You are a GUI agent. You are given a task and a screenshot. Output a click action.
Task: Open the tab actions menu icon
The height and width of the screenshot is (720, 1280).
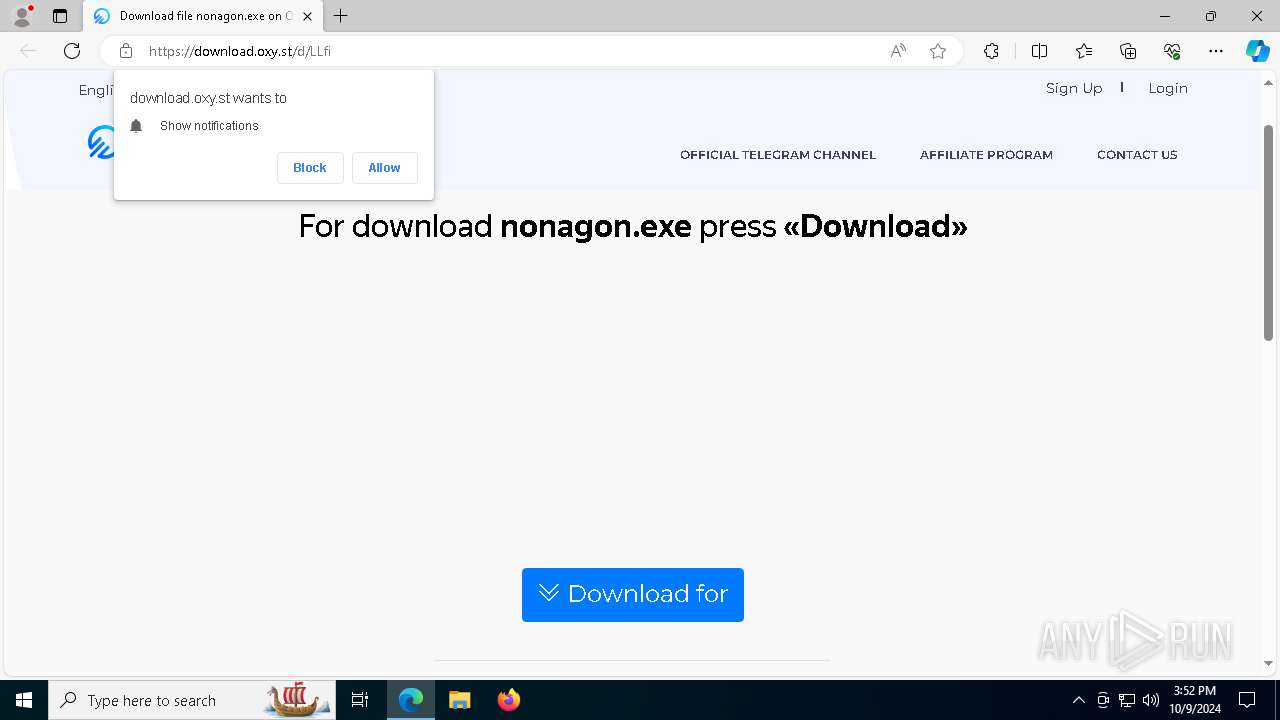[60, 16]
